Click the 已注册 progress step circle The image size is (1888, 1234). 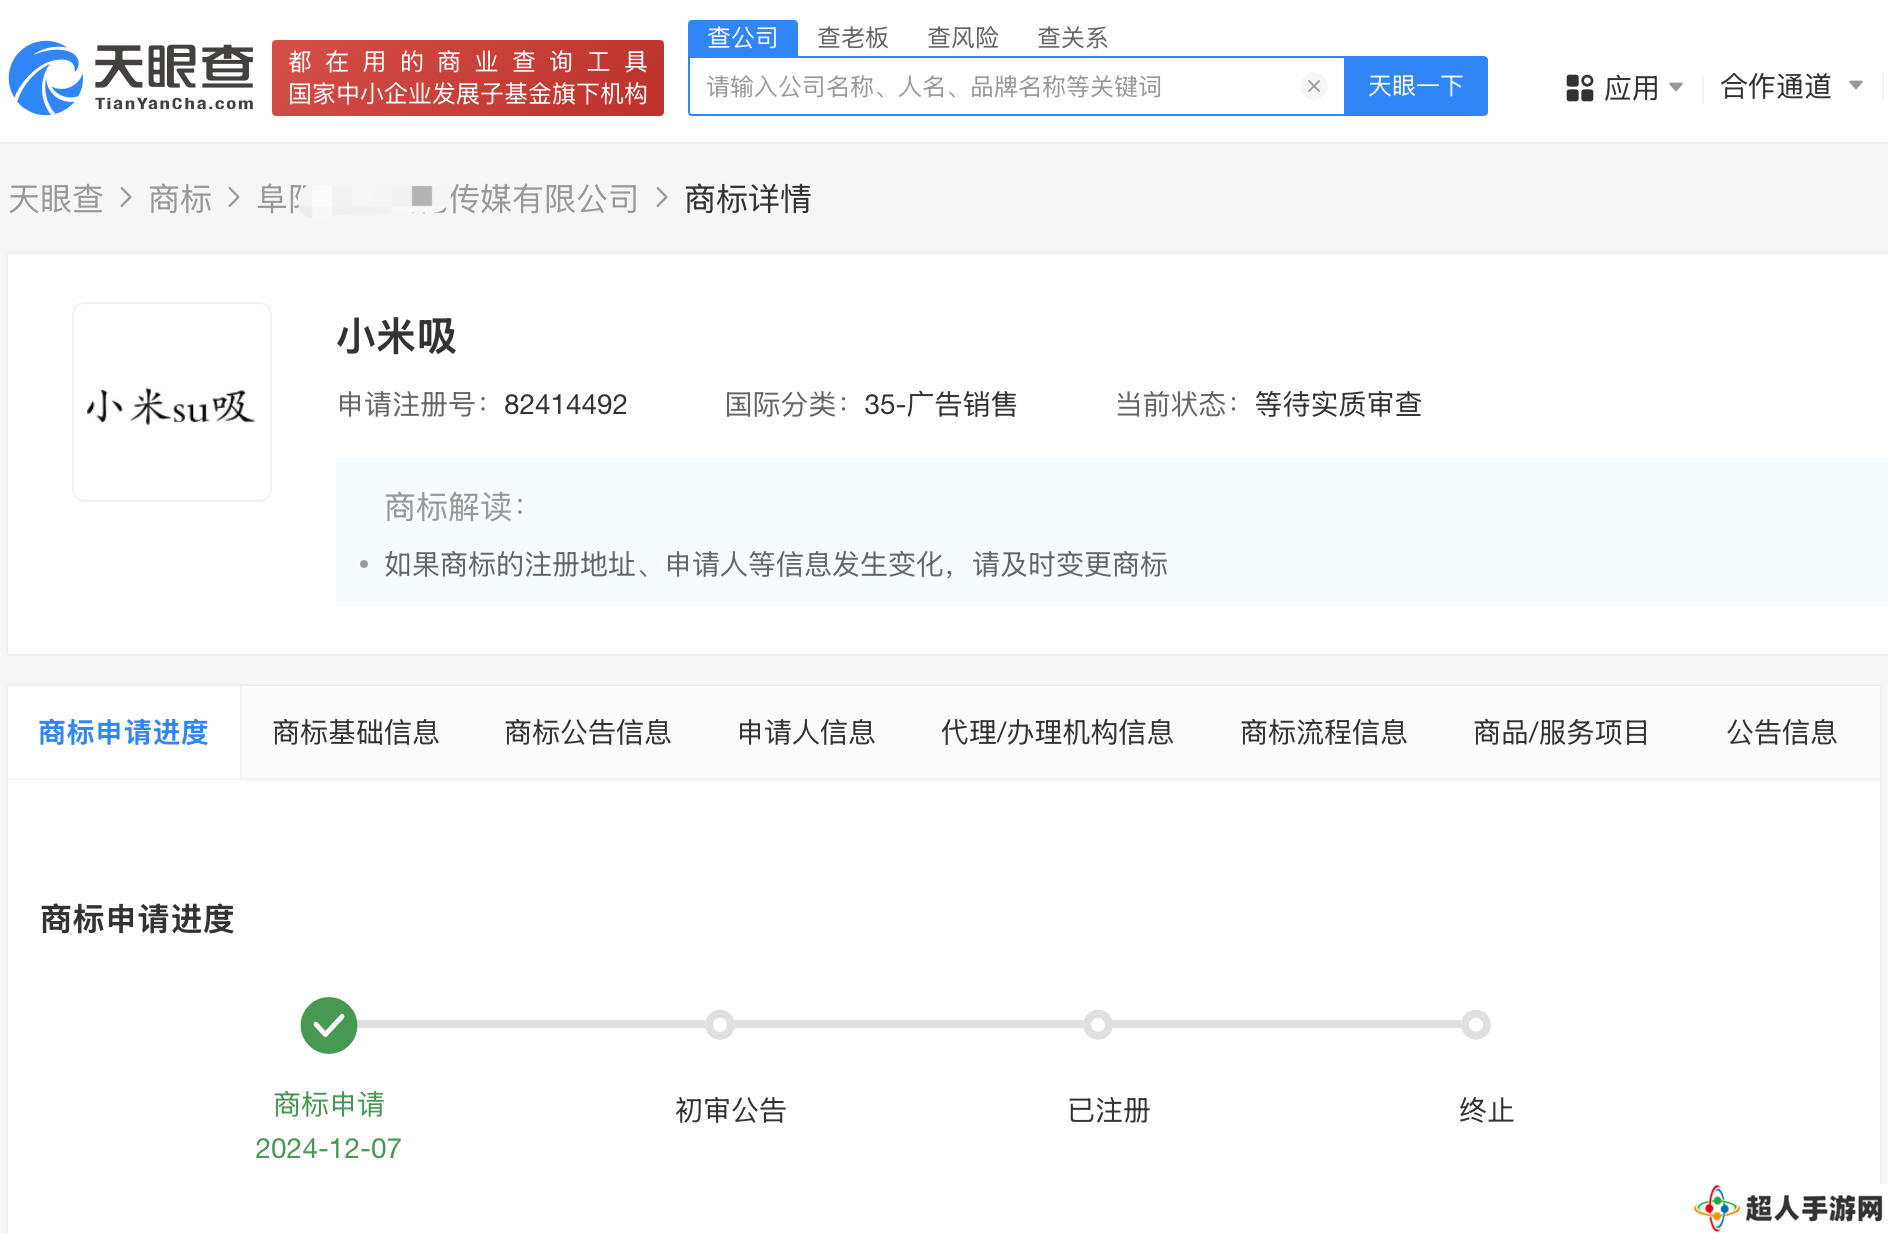[x=1098, y=1025]
